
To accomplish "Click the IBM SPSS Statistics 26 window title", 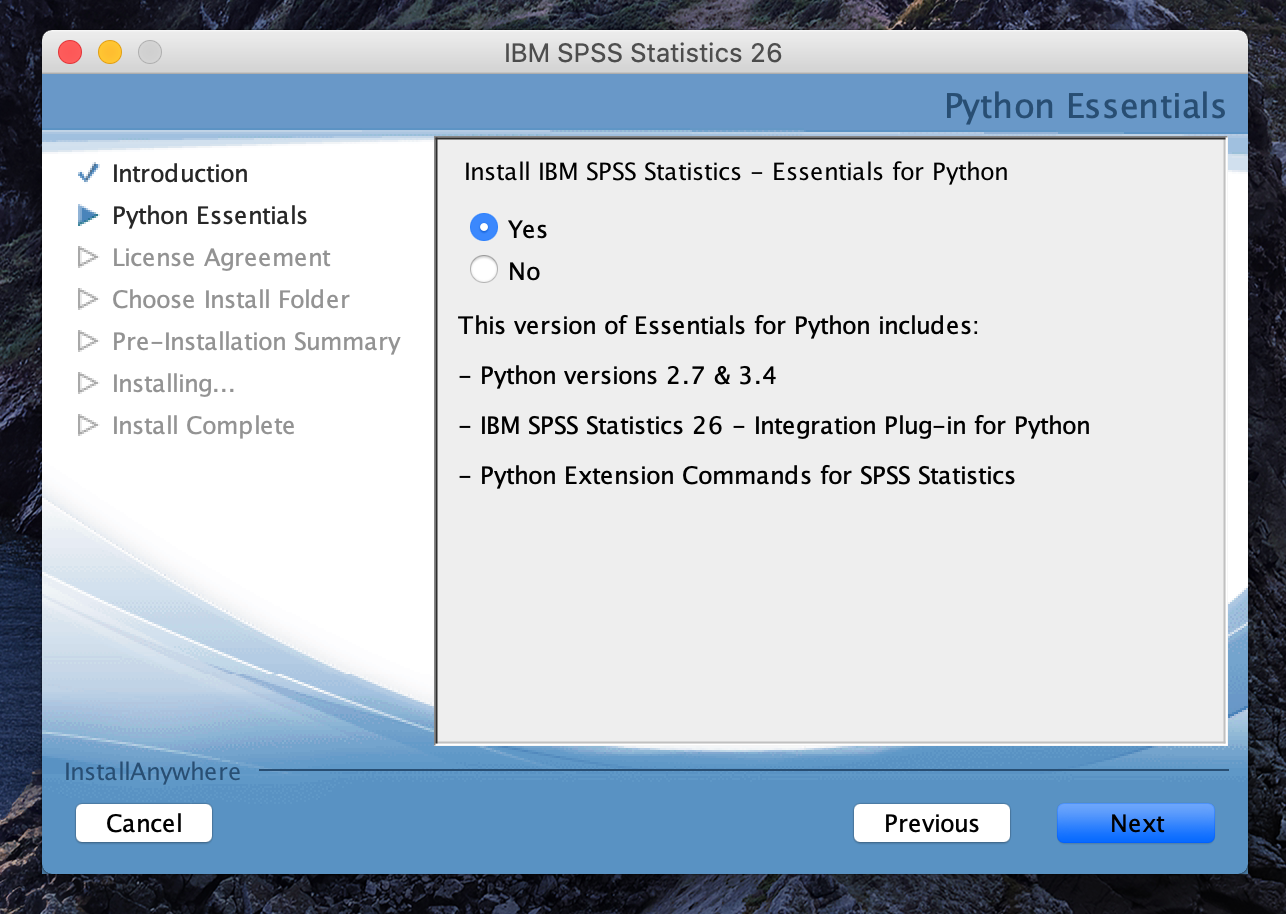I will click(x=643, y=53).
